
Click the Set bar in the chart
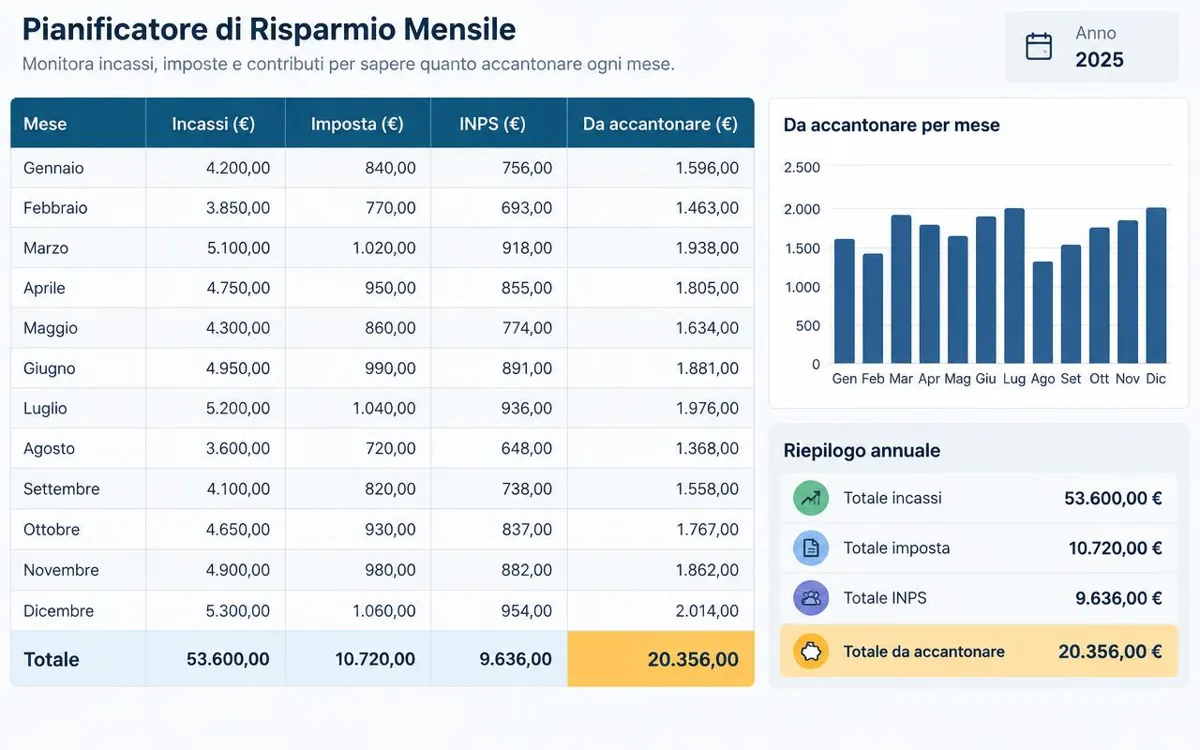pyautogui.click(x=1071, y=304)
